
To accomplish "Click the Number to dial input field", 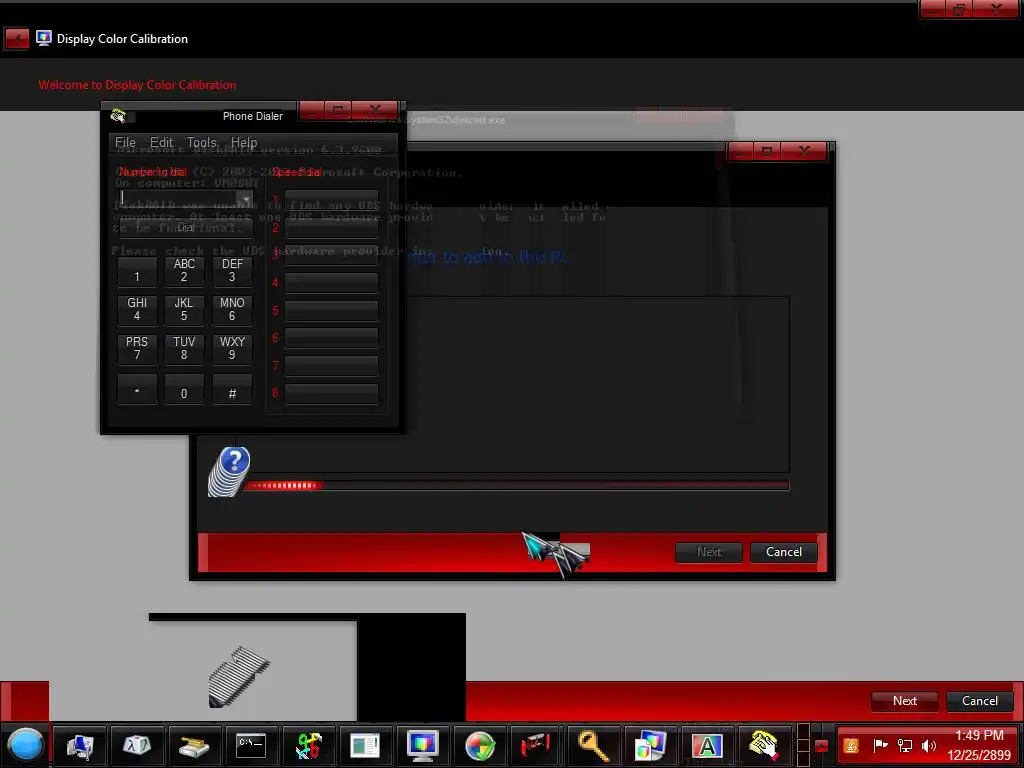I will [179, 199].
